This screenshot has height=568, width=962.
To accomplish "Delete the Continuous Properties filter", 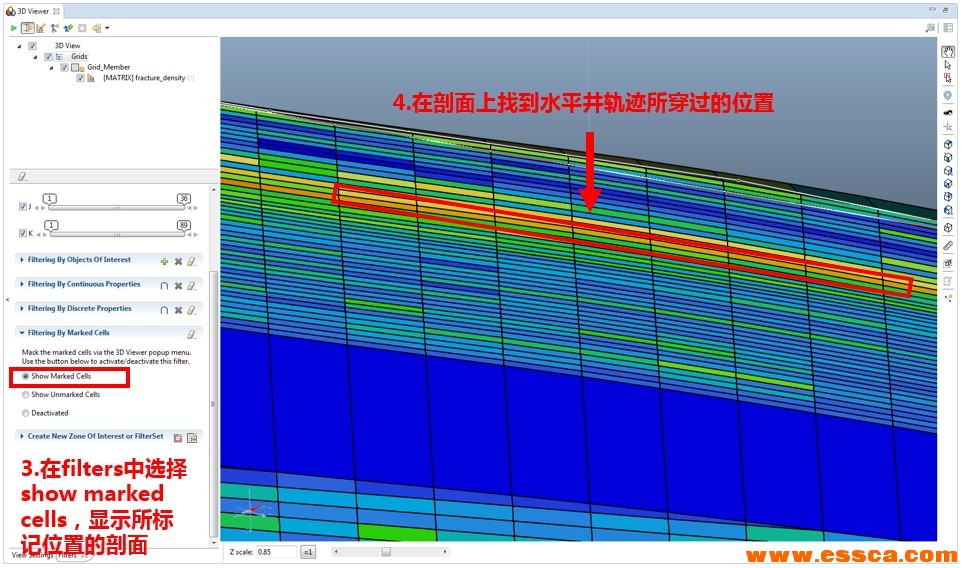I will coord(178,285).
